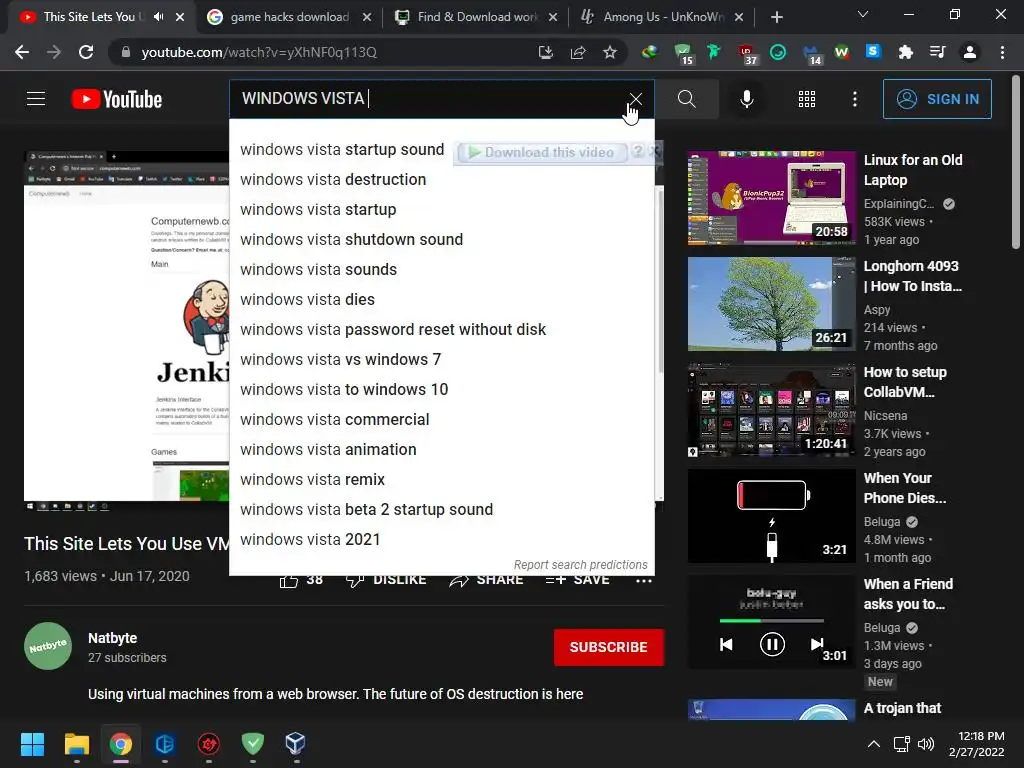Click the WINDOWS VISTA search field

428,99
